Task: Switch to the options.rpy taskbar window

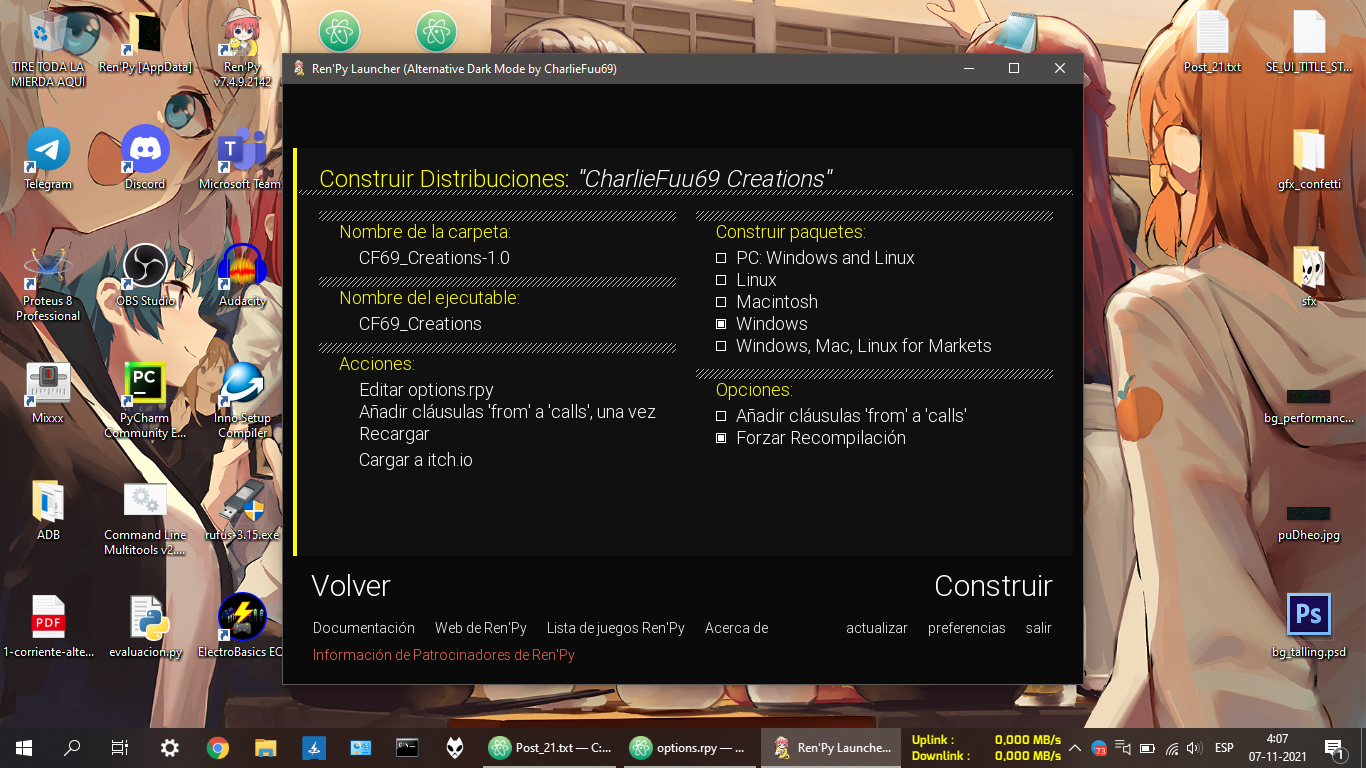Action: [x=690, y=747]
